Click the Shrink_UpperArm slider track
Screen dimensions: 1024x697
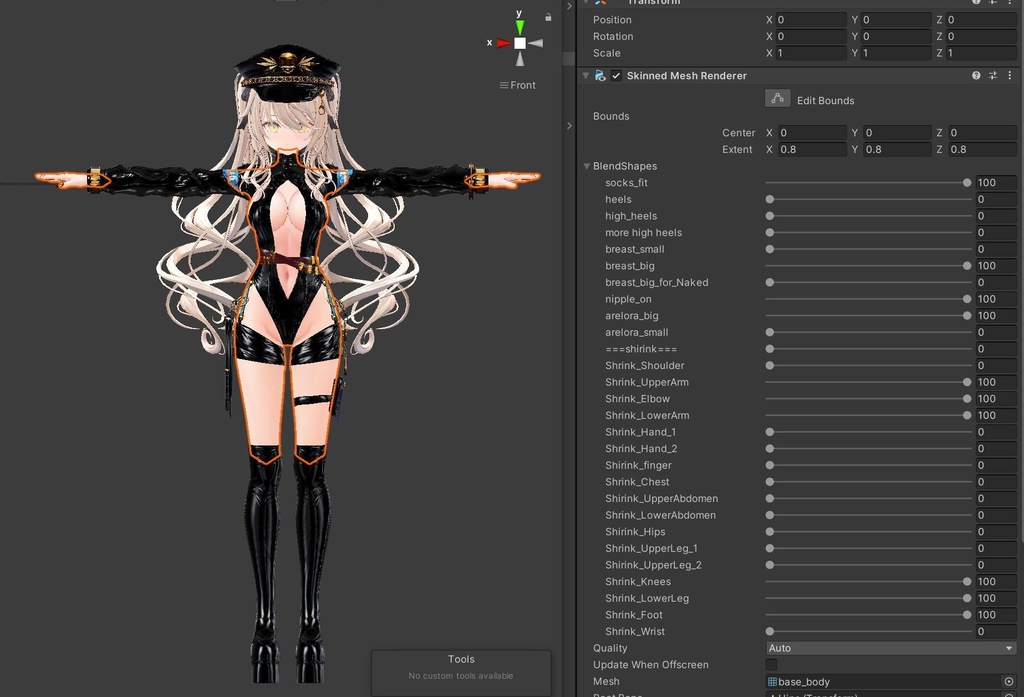click(x=869, y=382)
